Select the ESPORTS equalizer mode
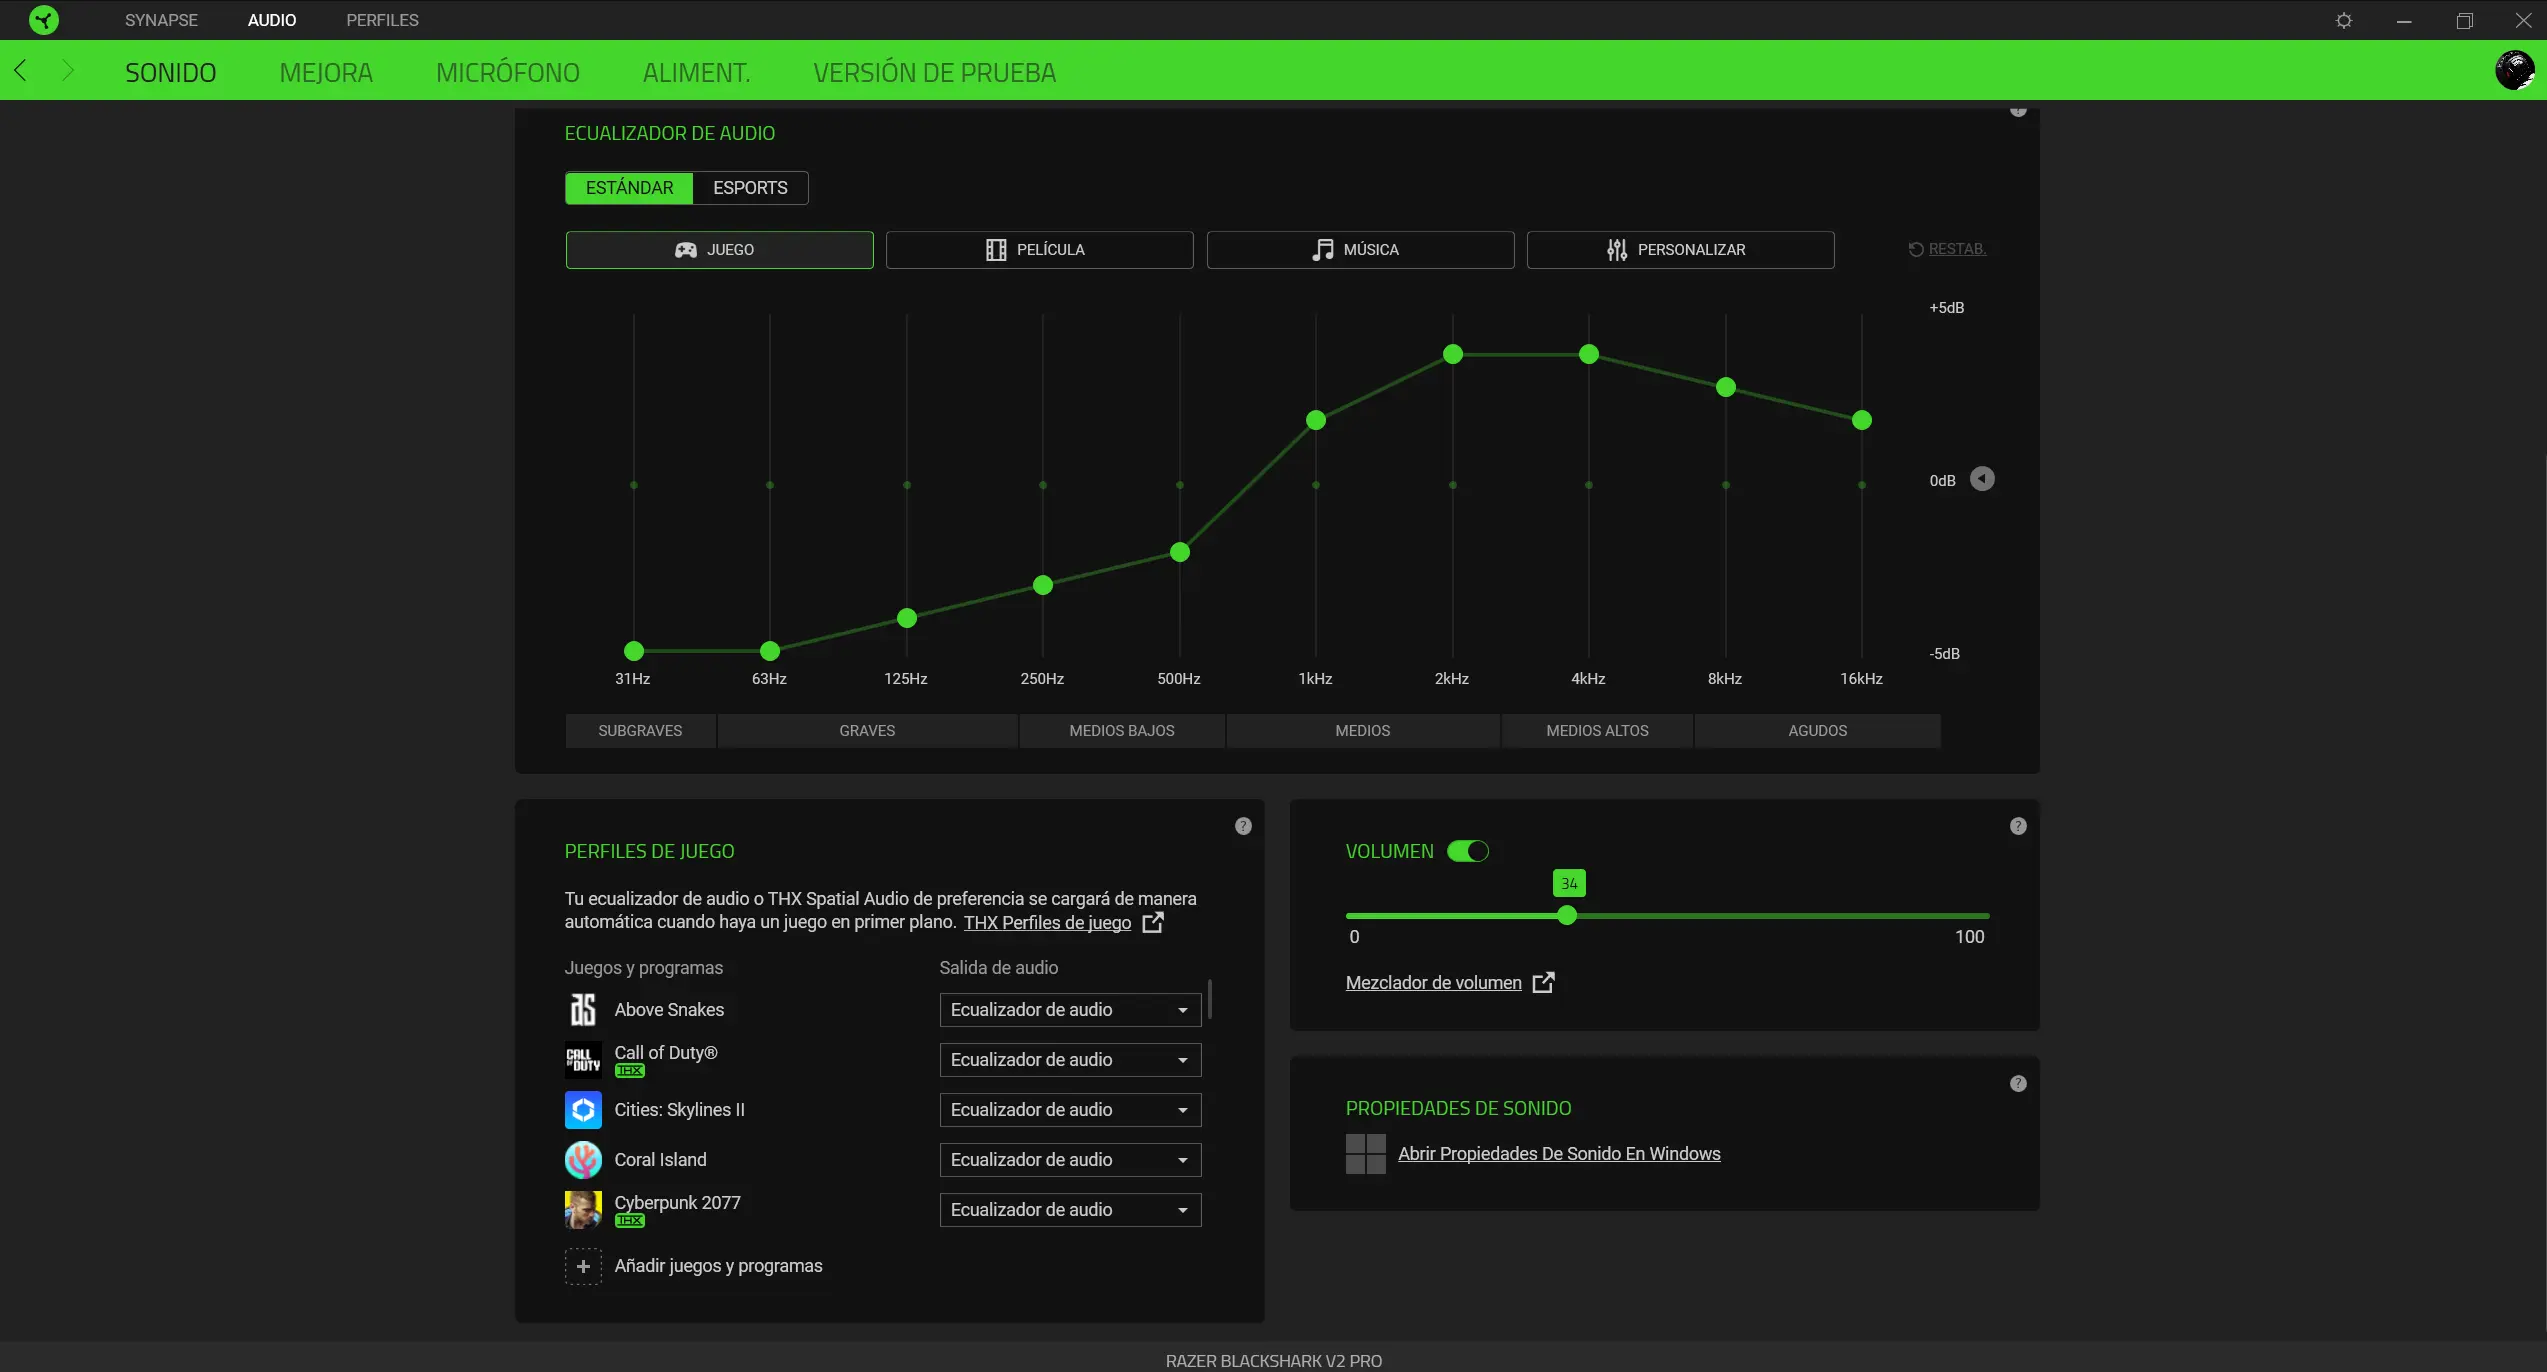Viewport: 2547px width, 1372px height. [750, 188]
